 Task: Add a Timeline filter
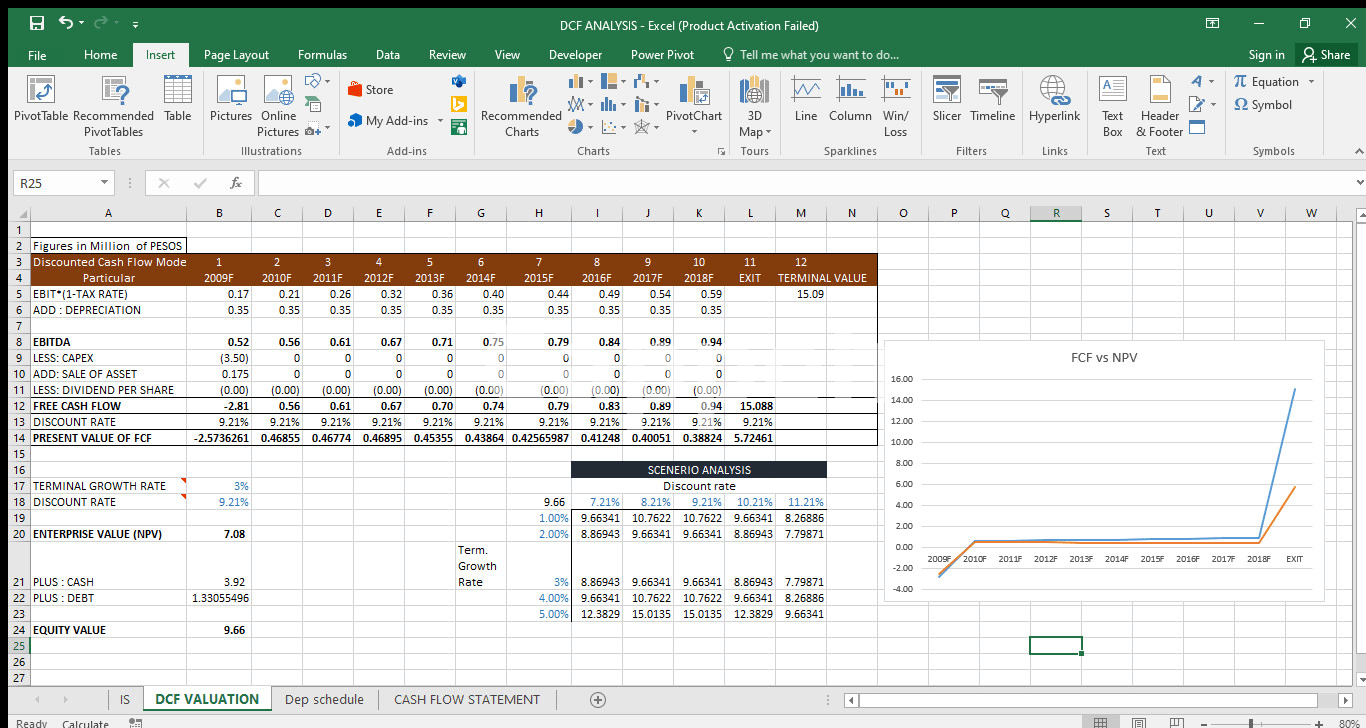[992, 102]
